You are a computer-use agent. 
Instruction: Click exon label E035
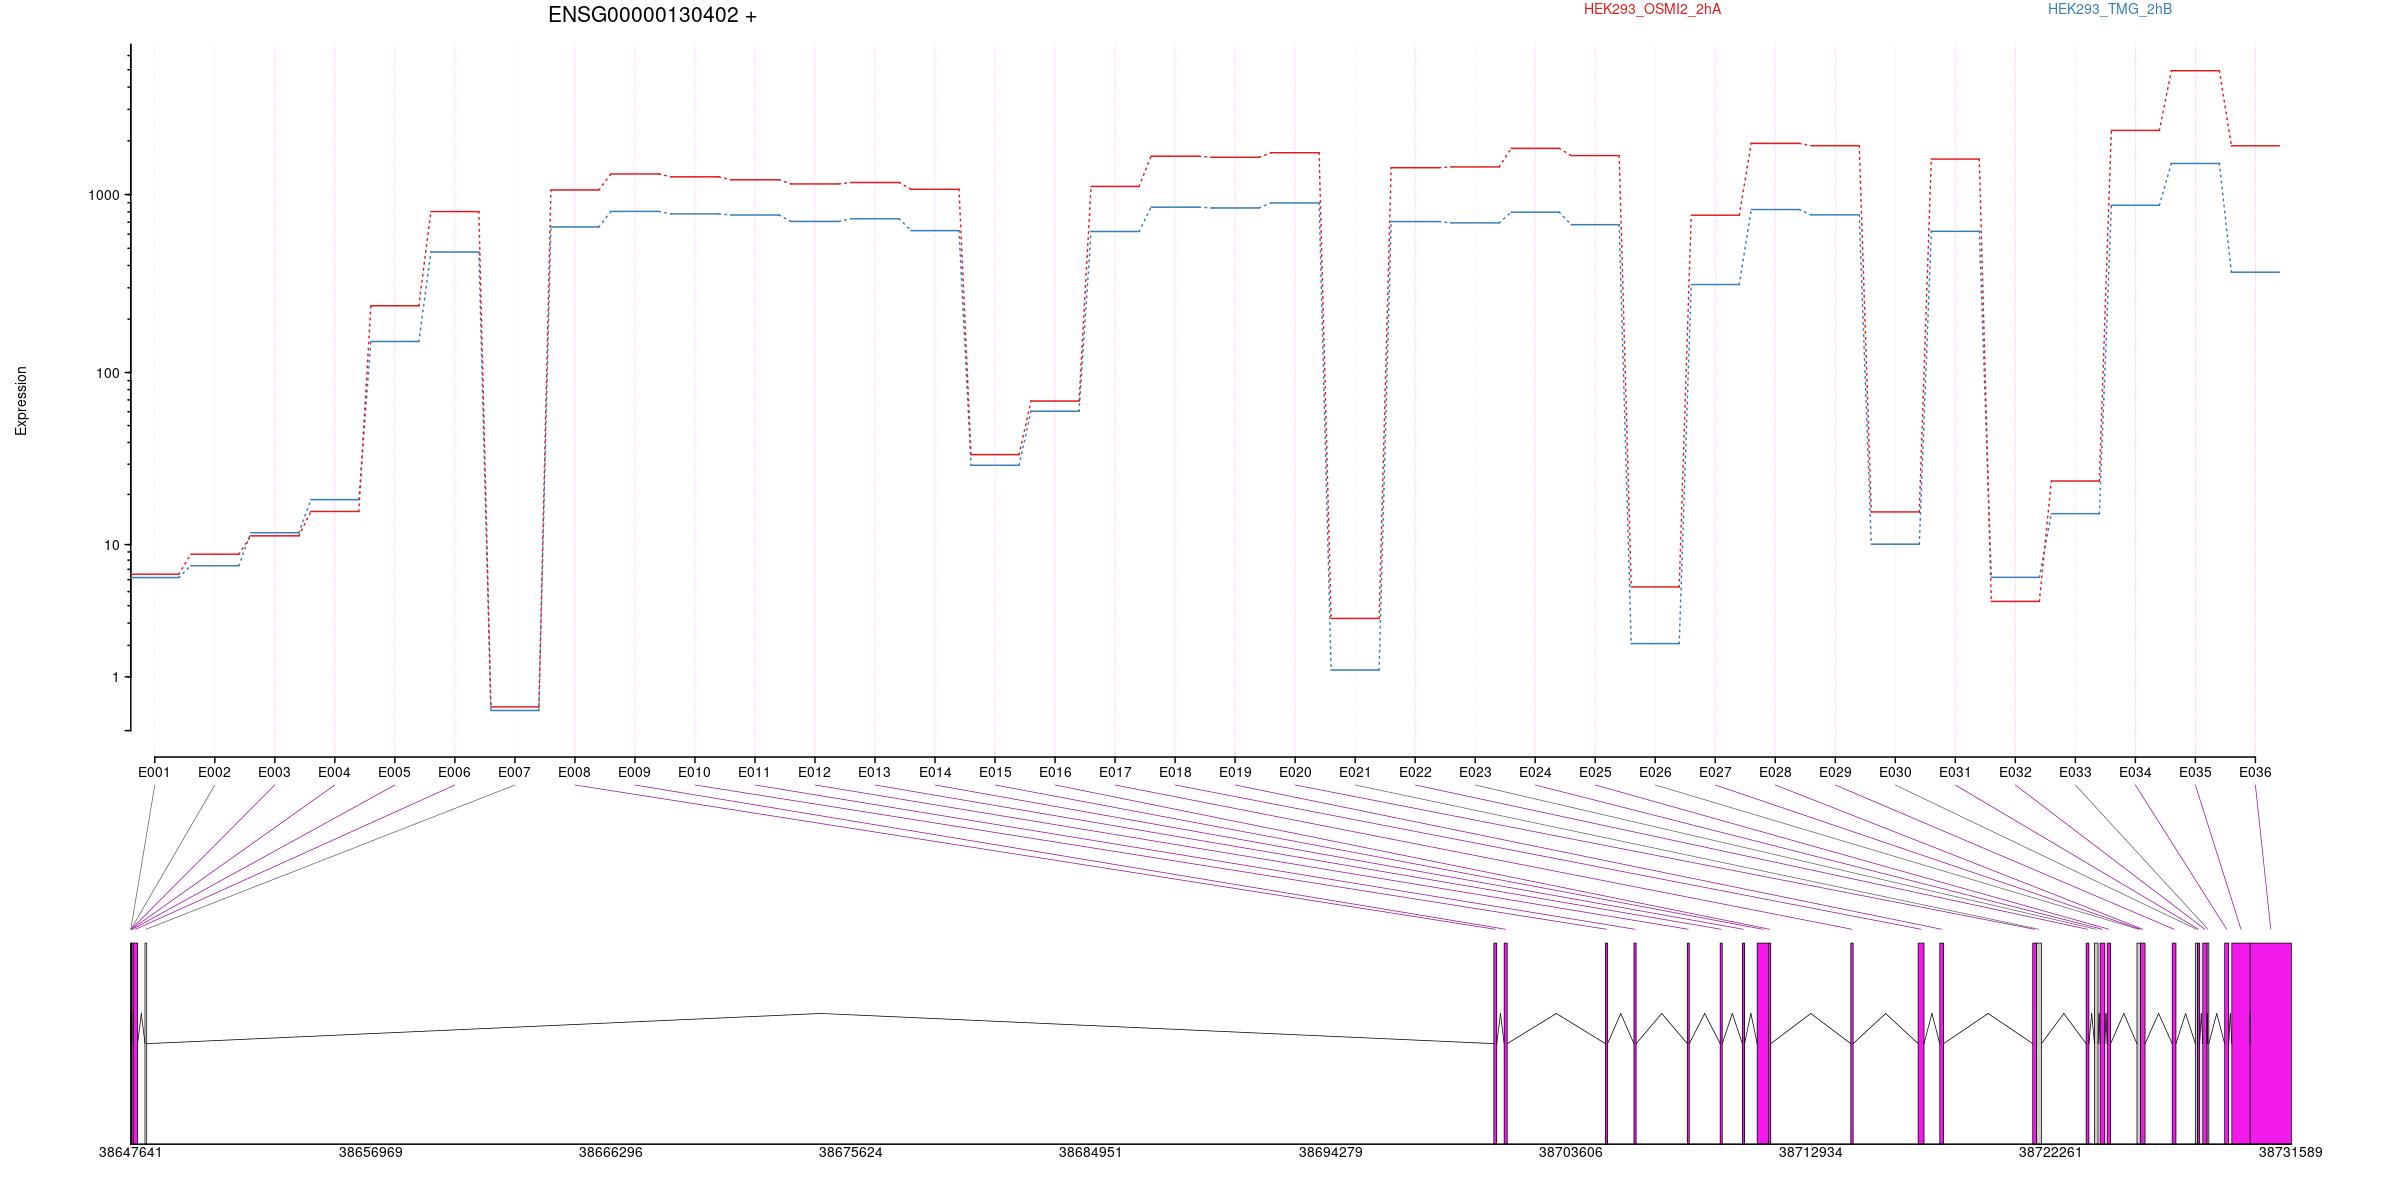(x=2195, y=772)
